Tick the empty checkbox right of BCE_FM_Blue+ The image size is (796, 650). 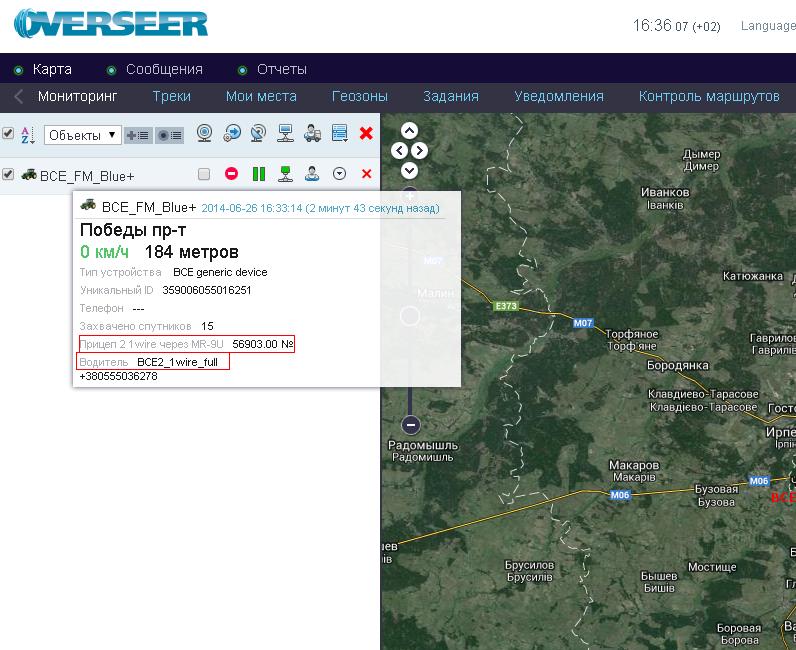pyautogui.click(x=204, y=174)
